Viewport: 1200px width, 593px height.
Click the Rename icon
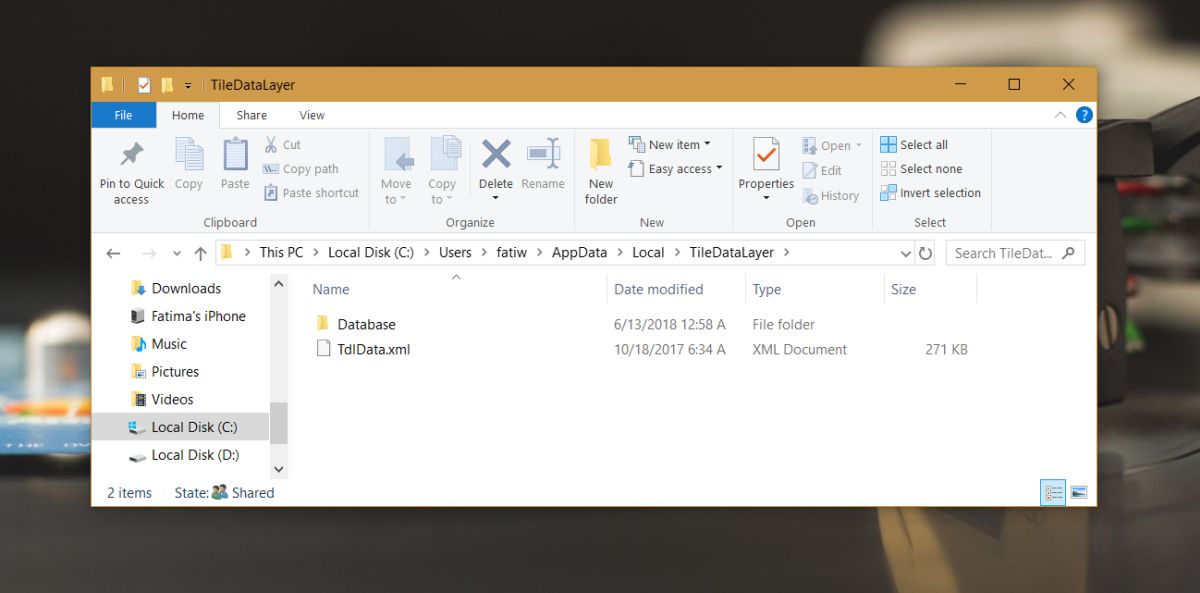[x=543, y=154]
